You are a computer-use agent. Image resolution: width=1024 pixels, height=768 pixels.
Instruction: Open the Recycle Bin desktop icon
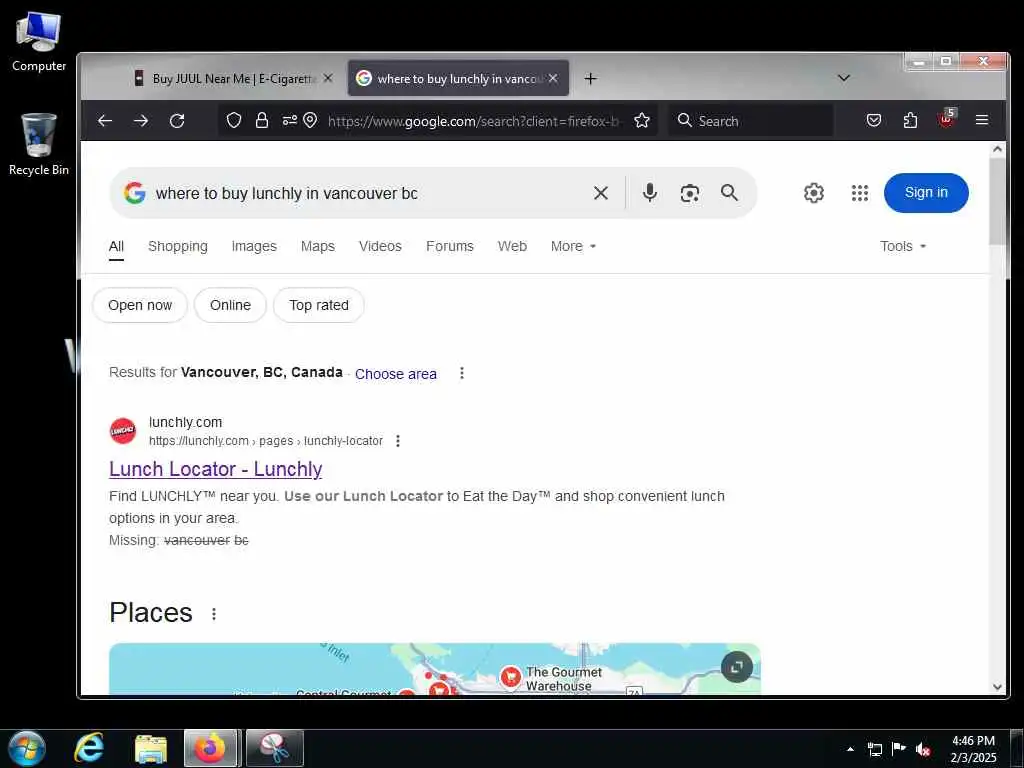click(39, 145)
